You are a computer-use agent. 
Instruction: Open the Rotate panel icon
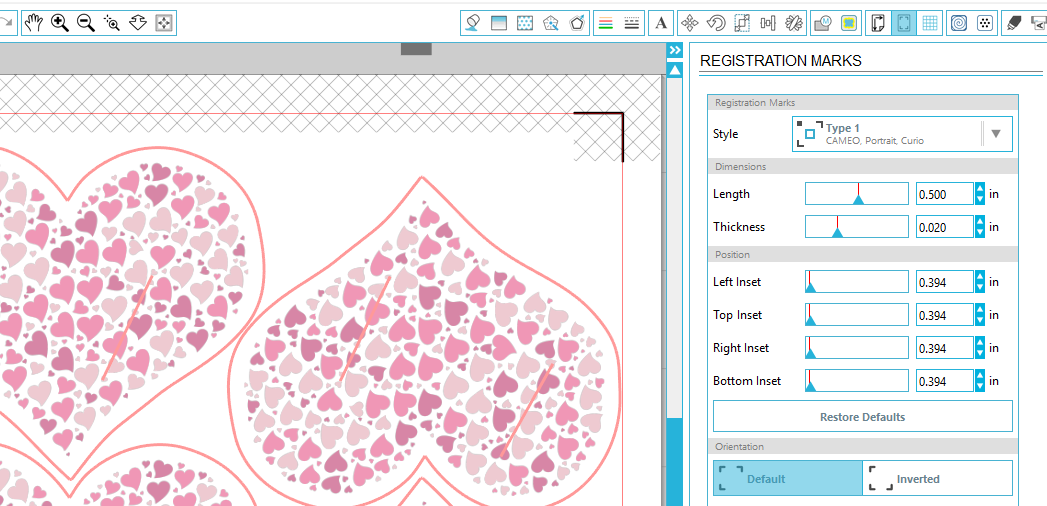[716, 23]
